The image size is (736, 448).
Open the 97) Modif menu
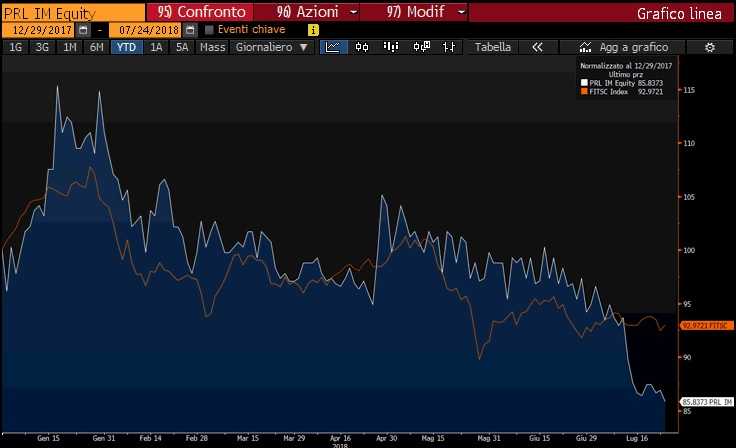(415, 12)
